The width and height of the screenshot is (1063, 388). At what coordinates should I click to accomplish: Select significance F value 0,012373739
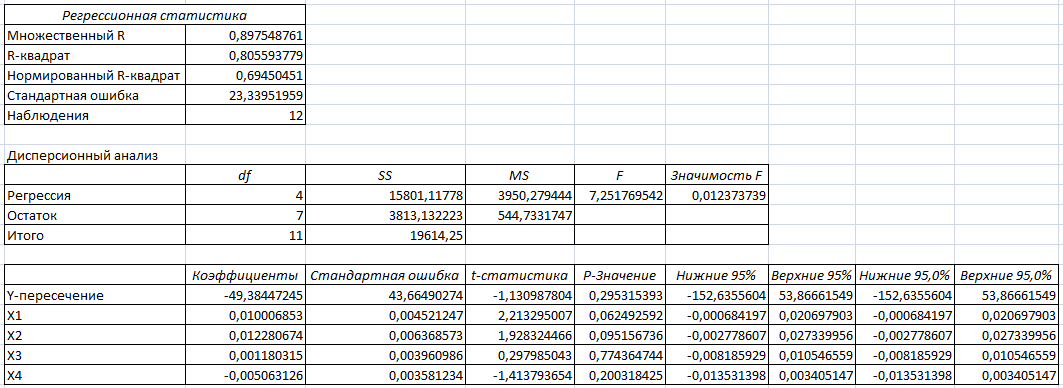click(x=717, y=195)
